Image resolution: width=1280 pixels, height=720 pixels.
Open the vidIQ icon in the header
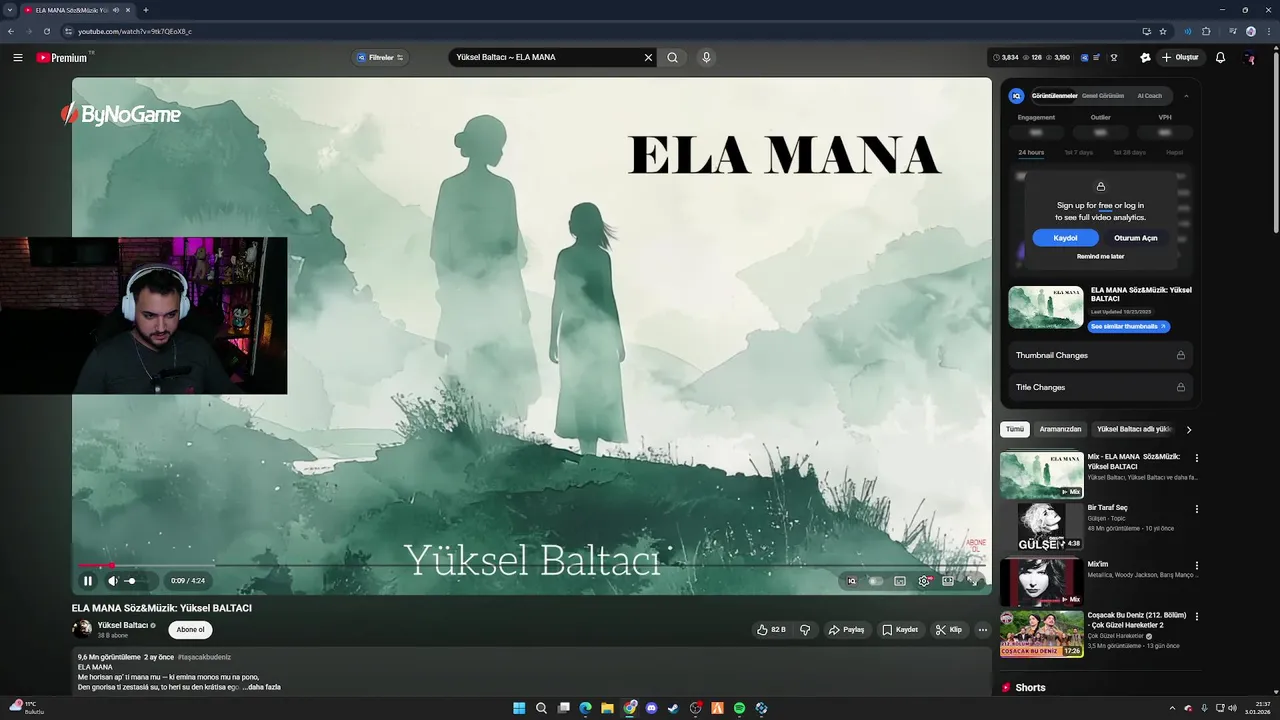tap(1085, 58)
